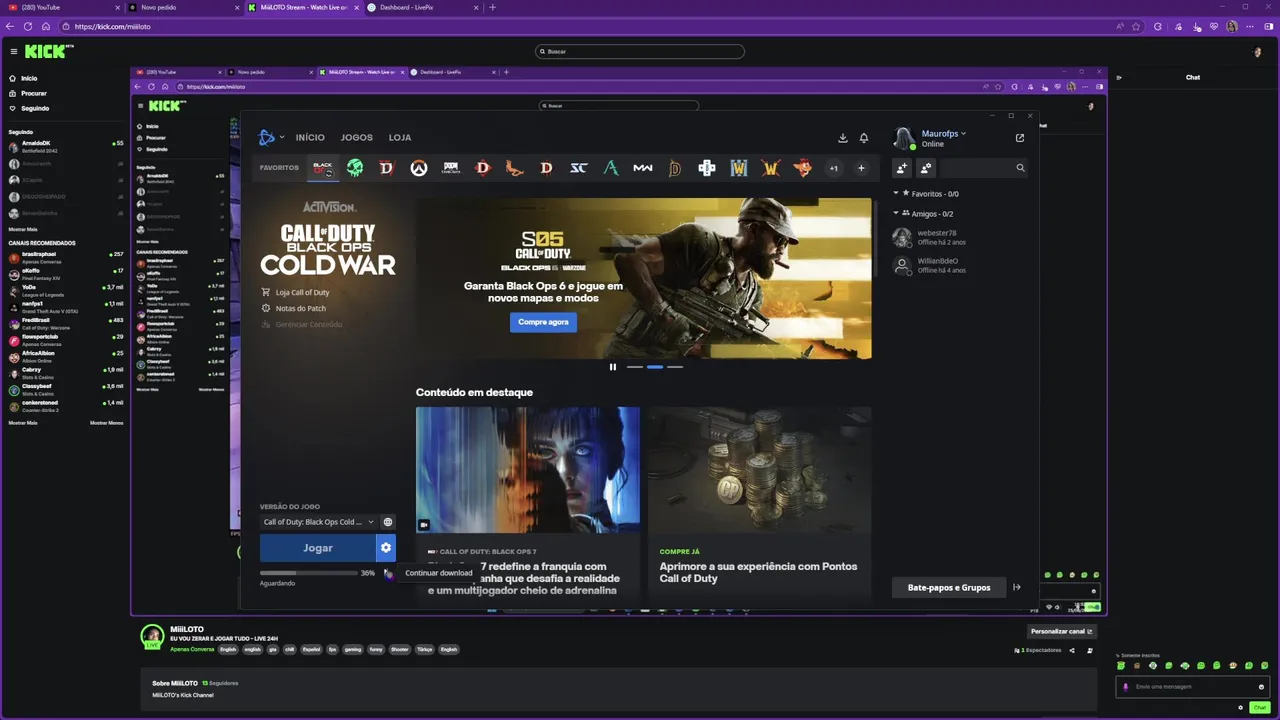
Task: Click the blue Jogar button
Action: pos(318,548)
